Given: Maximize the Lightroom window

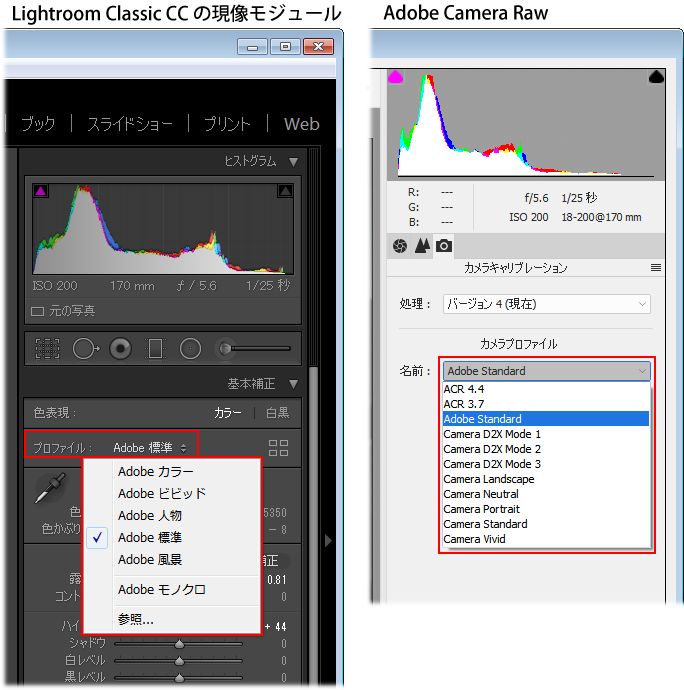Looking at the screenshot, I should (285, 47).
